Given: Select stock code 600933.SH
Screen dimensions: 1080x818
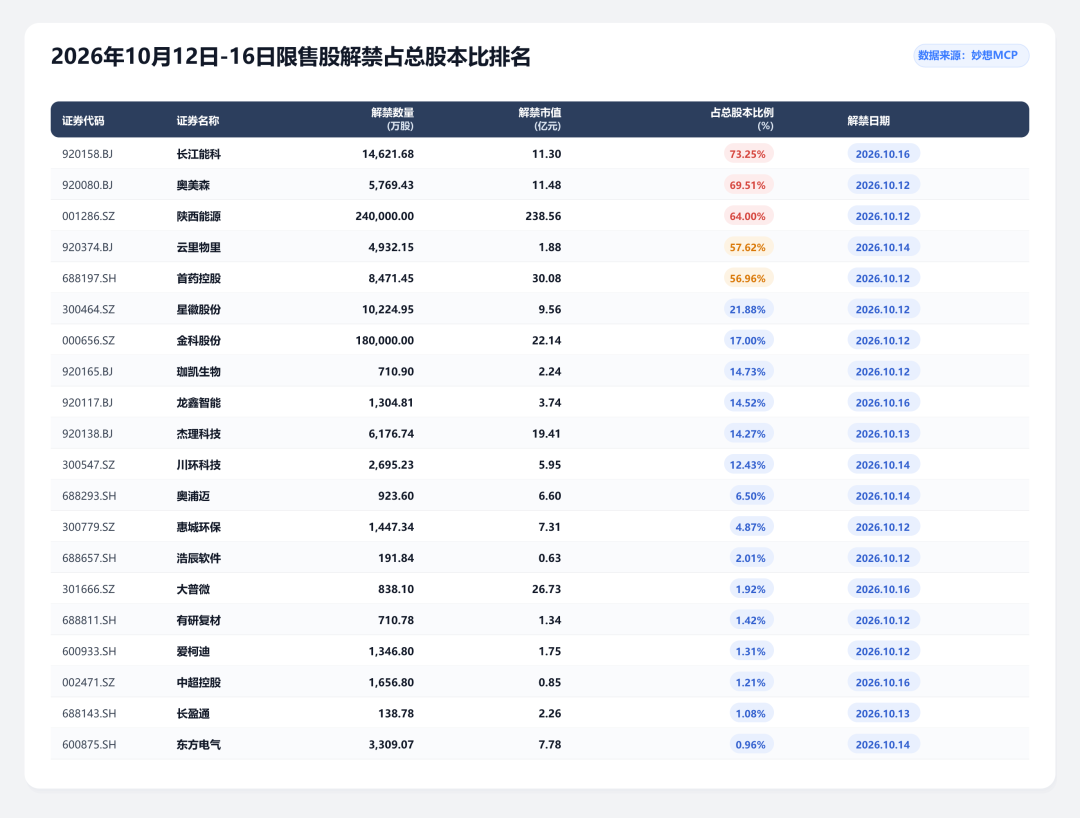Looking at the screenshot, I should coord(89,651).
